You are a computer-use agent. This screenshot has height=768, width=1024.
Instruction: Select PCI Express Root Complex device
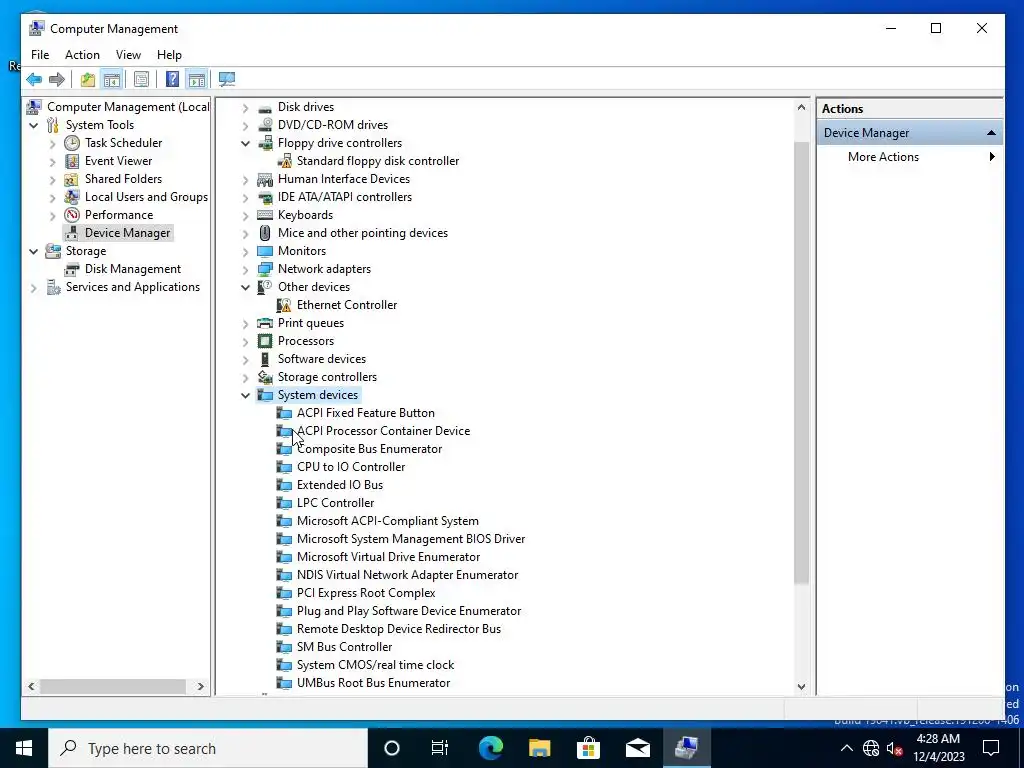coord(366,593)
